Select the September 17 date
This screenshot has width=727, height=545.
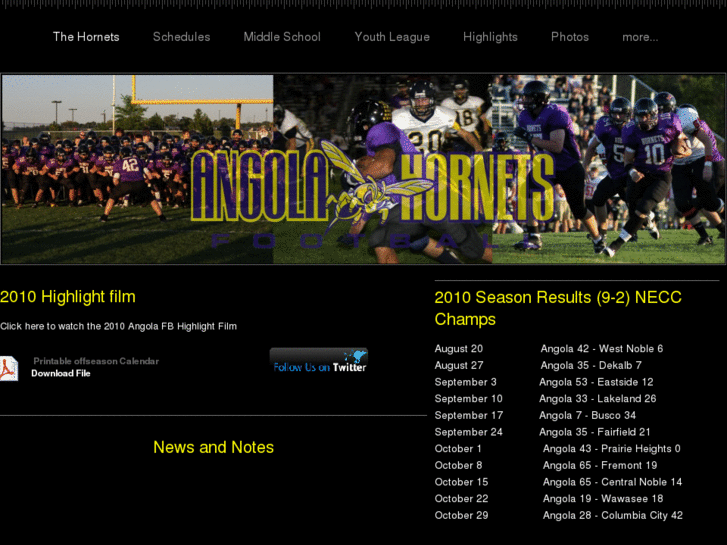point(469,415)
